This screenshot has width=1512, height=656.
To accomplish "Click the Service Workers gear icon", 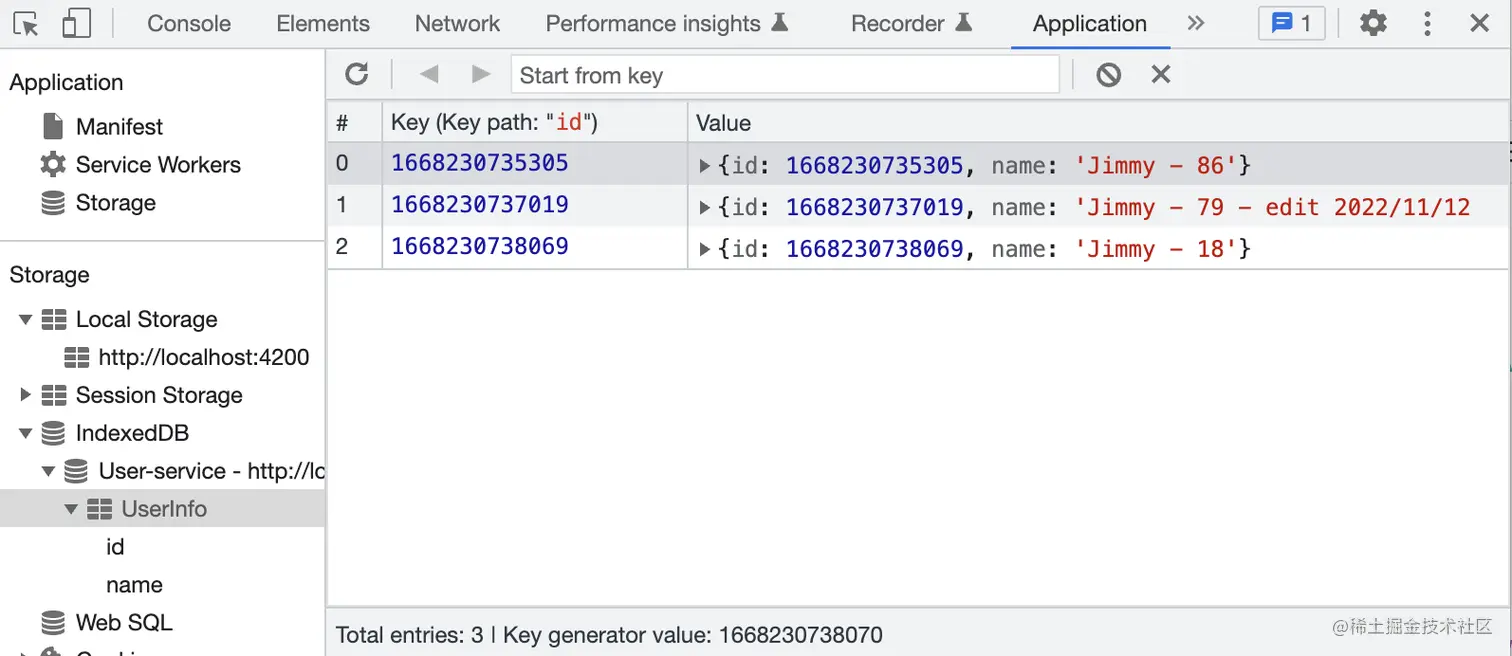I will [x=53, y=164].
